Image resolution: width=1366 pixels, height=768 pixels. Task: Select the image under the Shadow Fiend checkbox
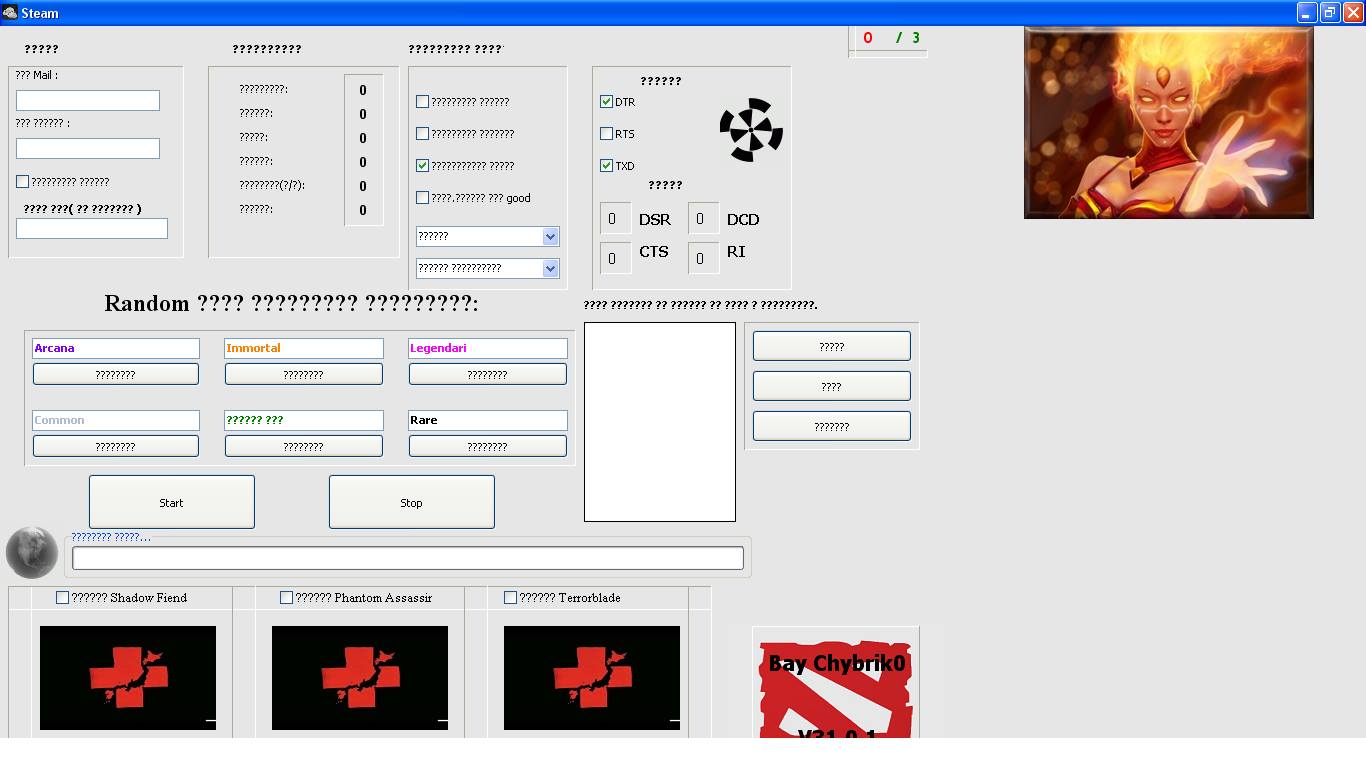tap(128, 678)
